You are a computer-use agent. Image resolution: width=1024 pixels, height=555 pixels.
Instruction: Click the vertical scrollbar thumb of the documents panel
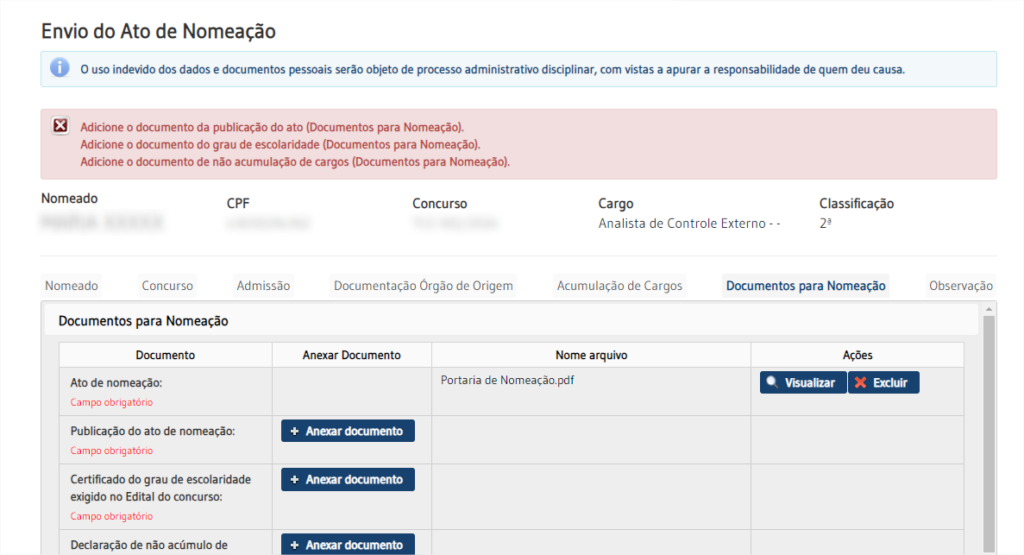[x=989, y=434]
